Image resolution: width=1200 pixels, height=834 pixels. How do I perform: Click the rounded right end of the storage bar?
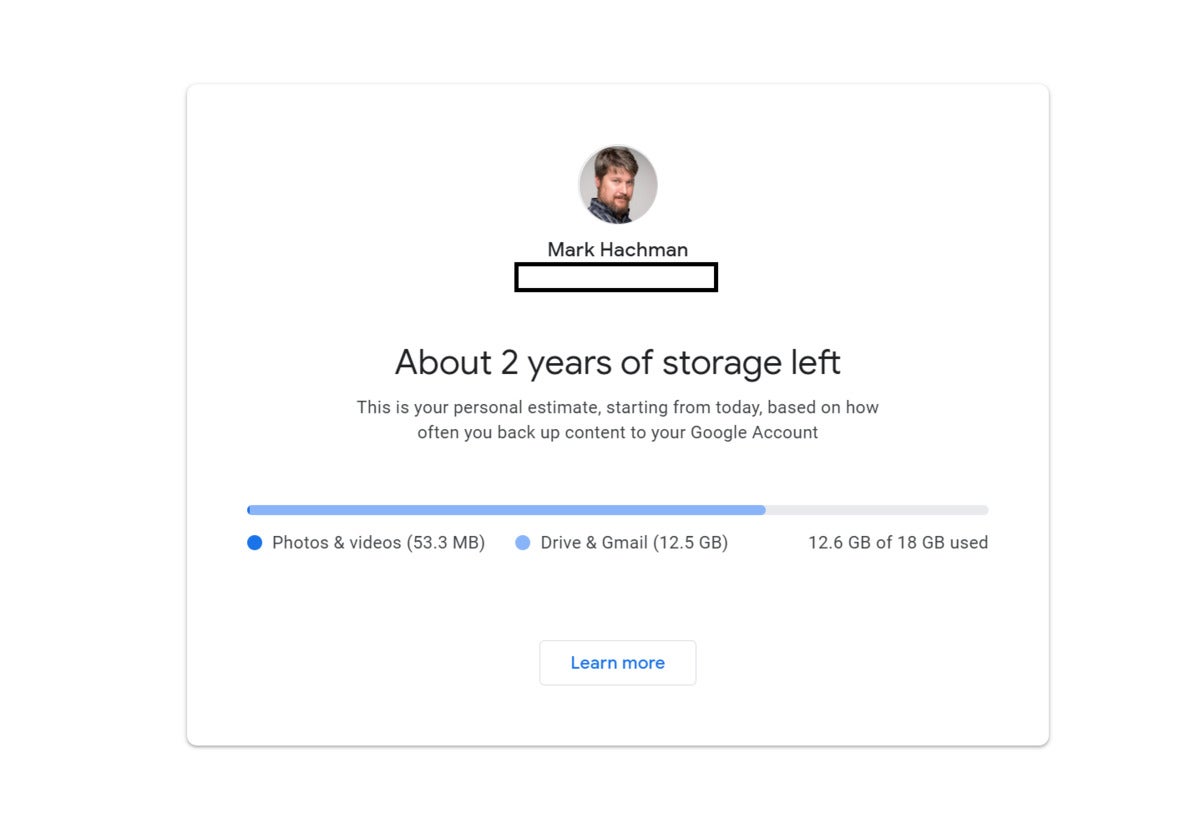(x=985, y=510)
